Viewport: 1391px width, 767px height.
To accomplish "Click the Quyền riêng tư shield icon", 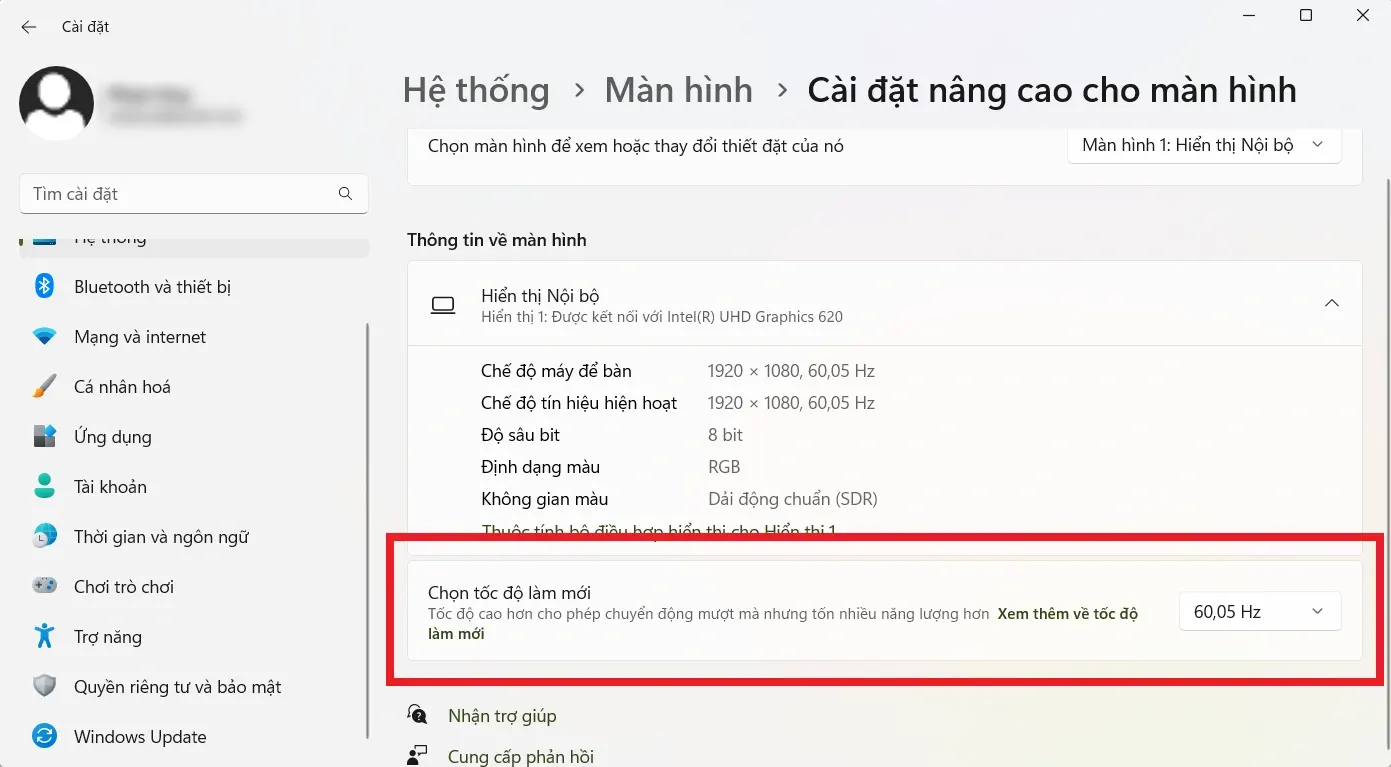I will [44, 686].
